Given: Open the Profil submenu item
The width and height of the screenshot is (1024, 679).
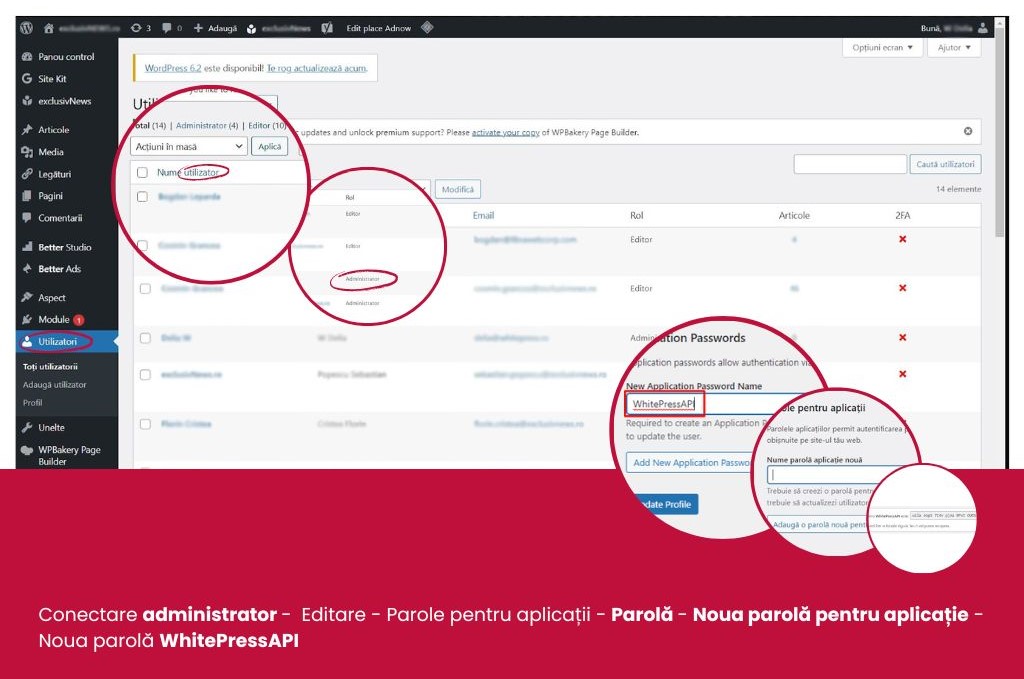Looking at the screenshot, I should tap(33, 403).
